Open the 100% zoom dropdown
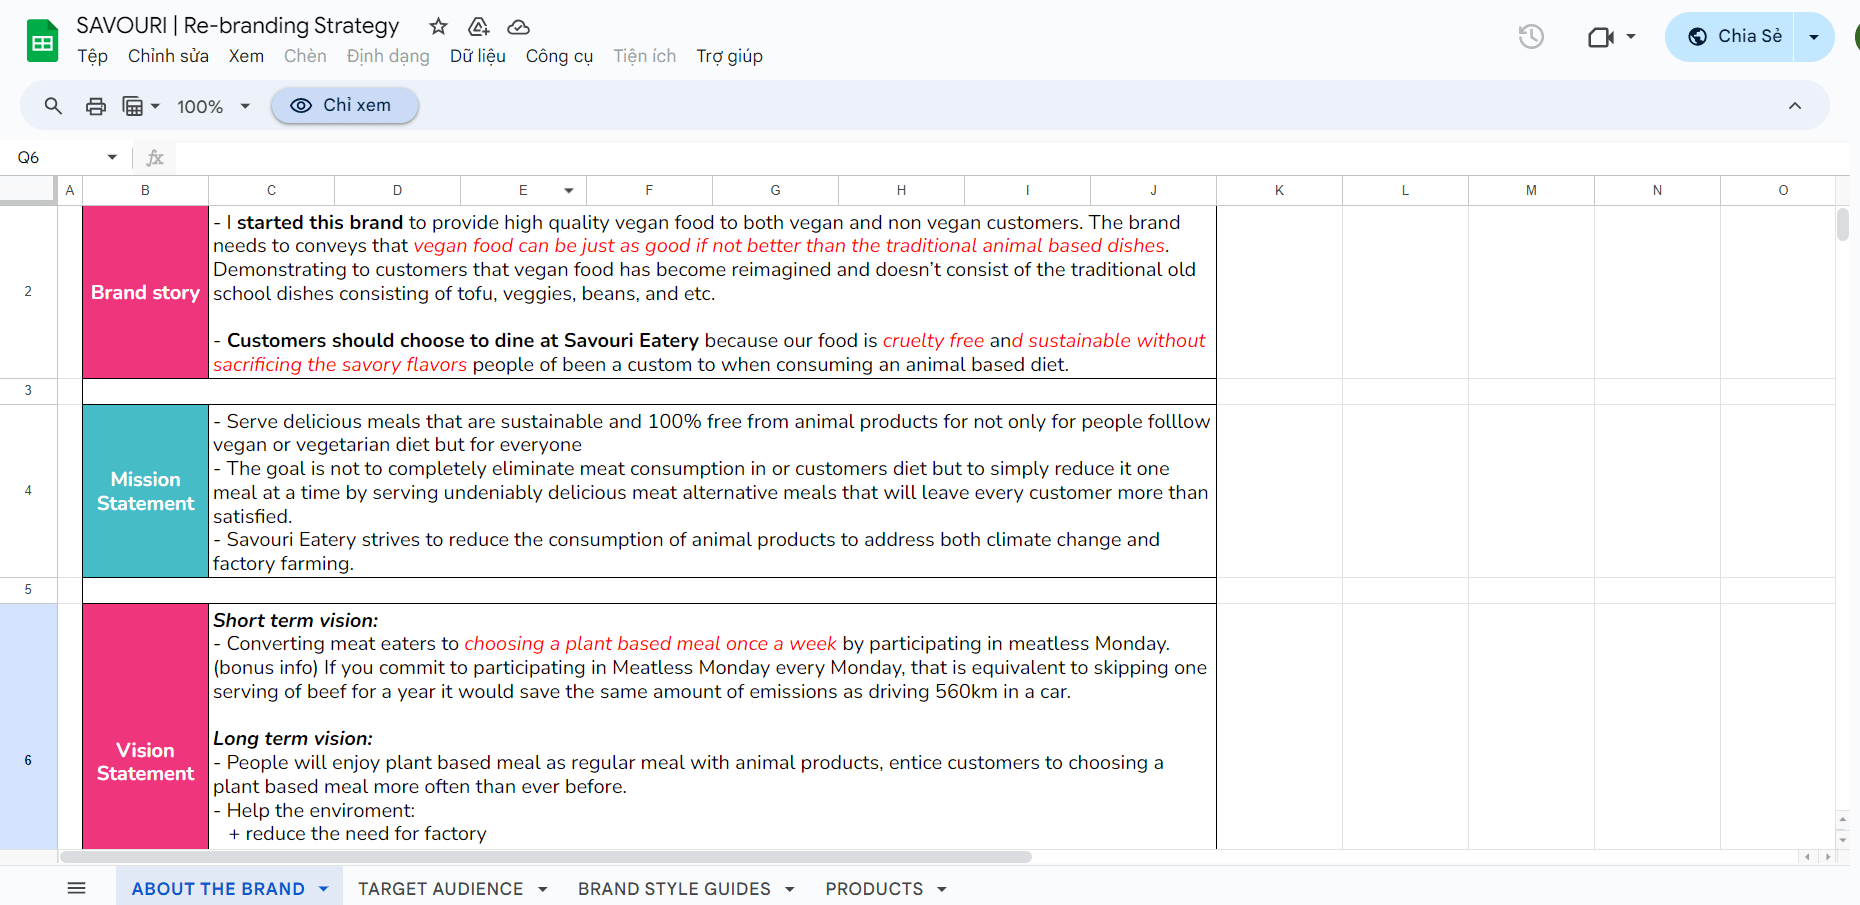The width and height of the screenshot is (1860, 905). 213,106
